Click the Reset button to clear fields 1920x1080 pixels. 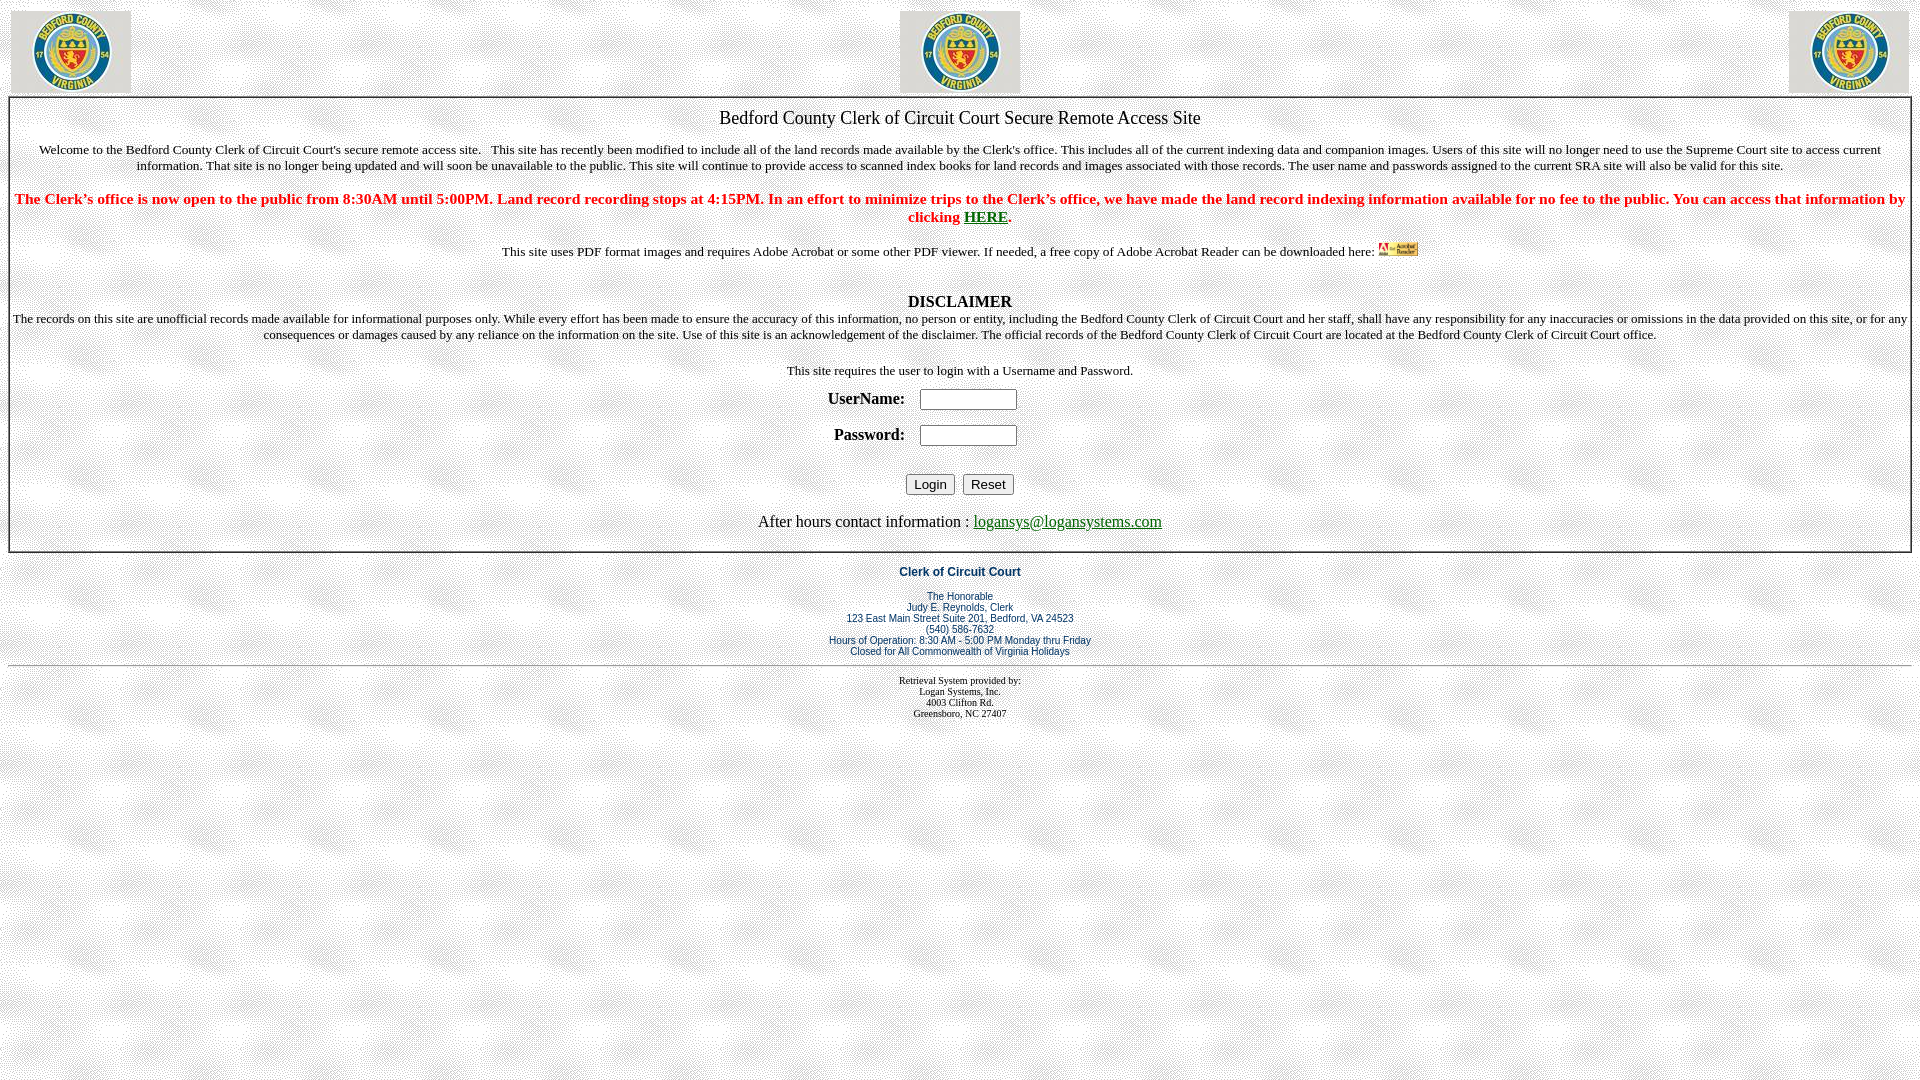(x=988, y=484)
